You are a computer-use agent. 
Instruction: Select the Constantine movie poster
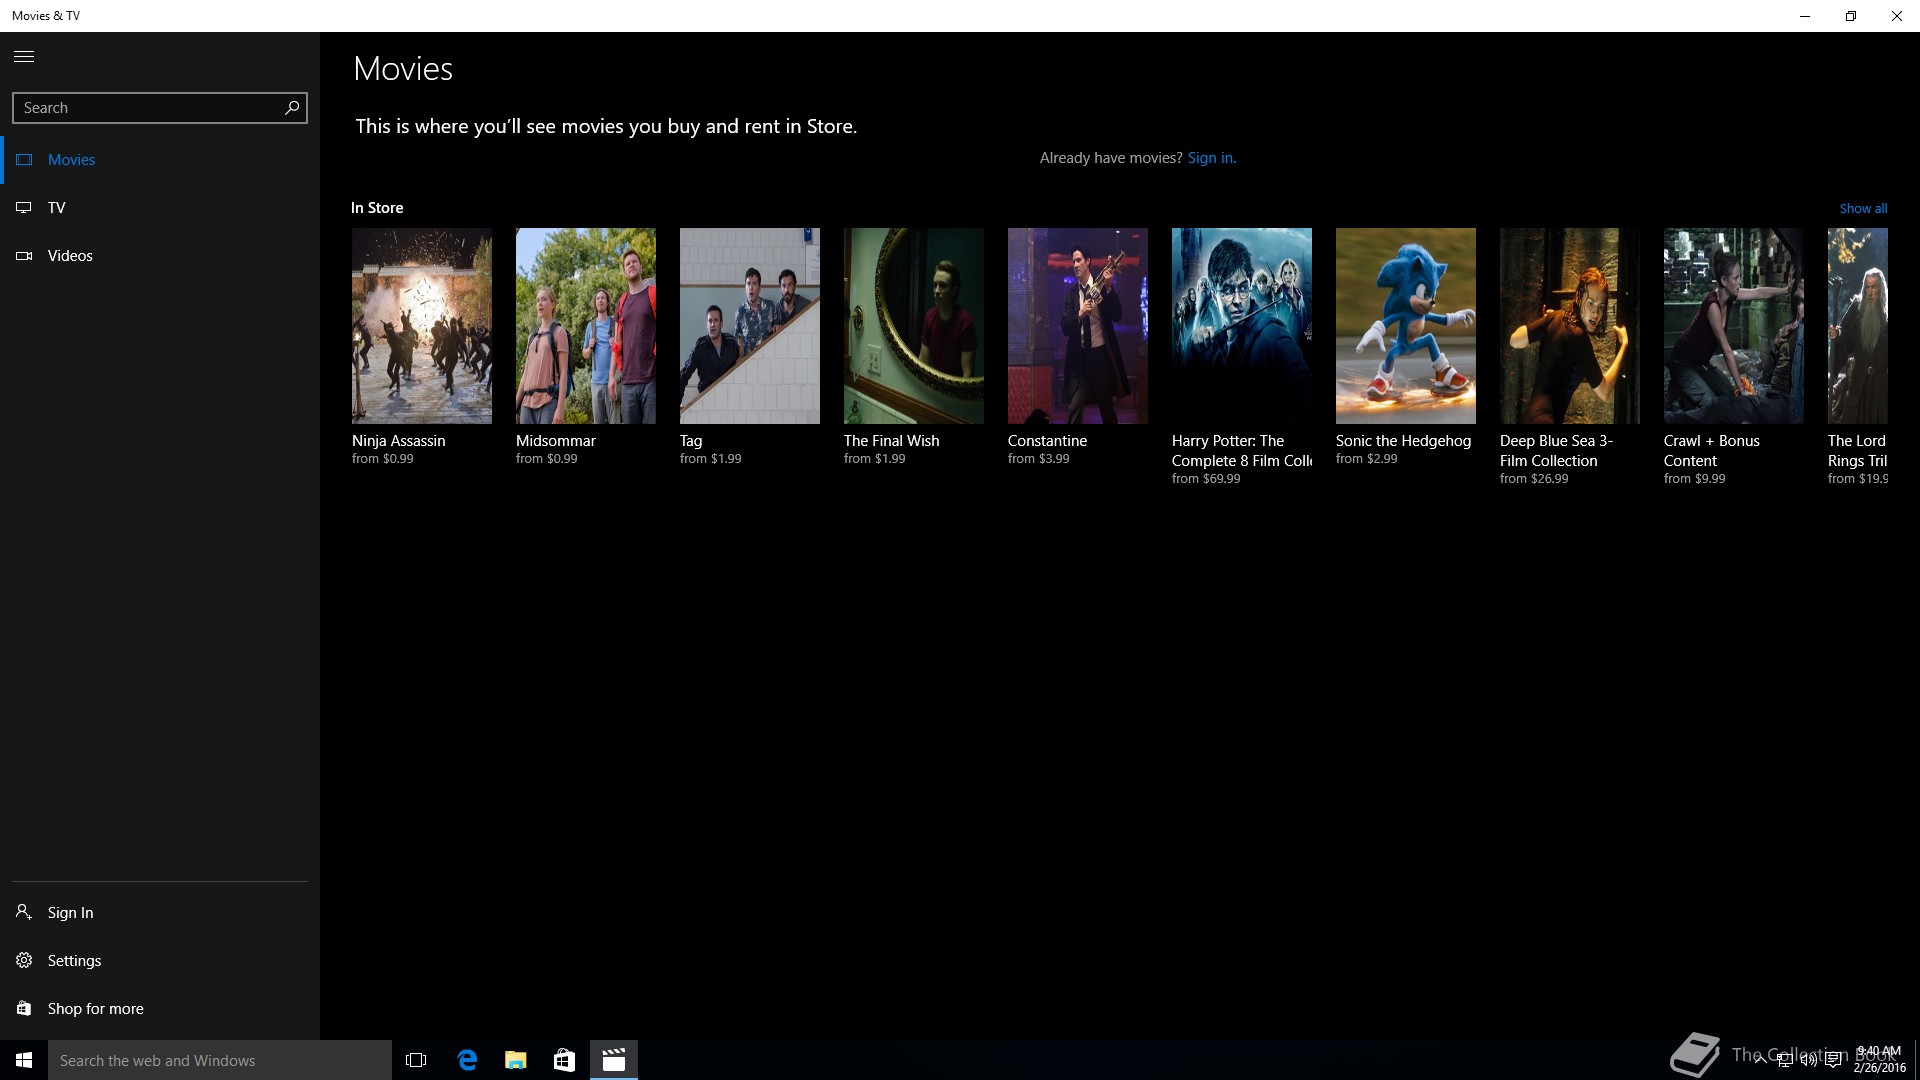coord(1077,326)
